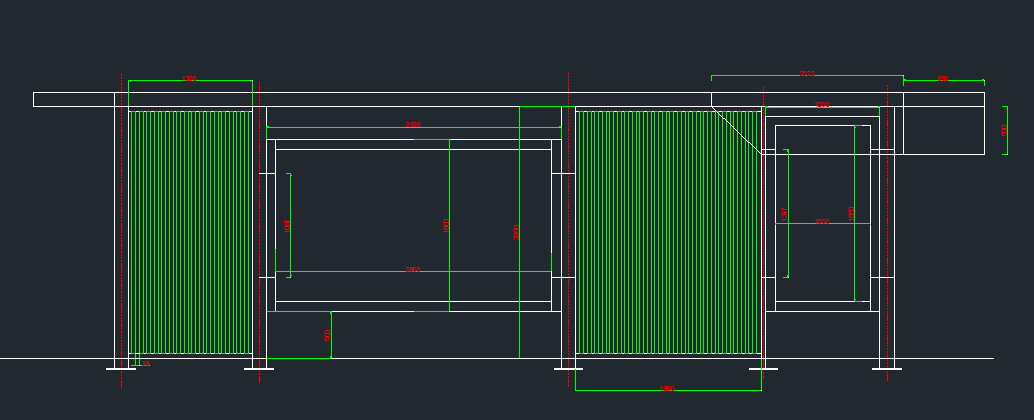1034x420 pixels.
Task: Select the diagonal line beside center hatched panel
Action: point(736,129)
